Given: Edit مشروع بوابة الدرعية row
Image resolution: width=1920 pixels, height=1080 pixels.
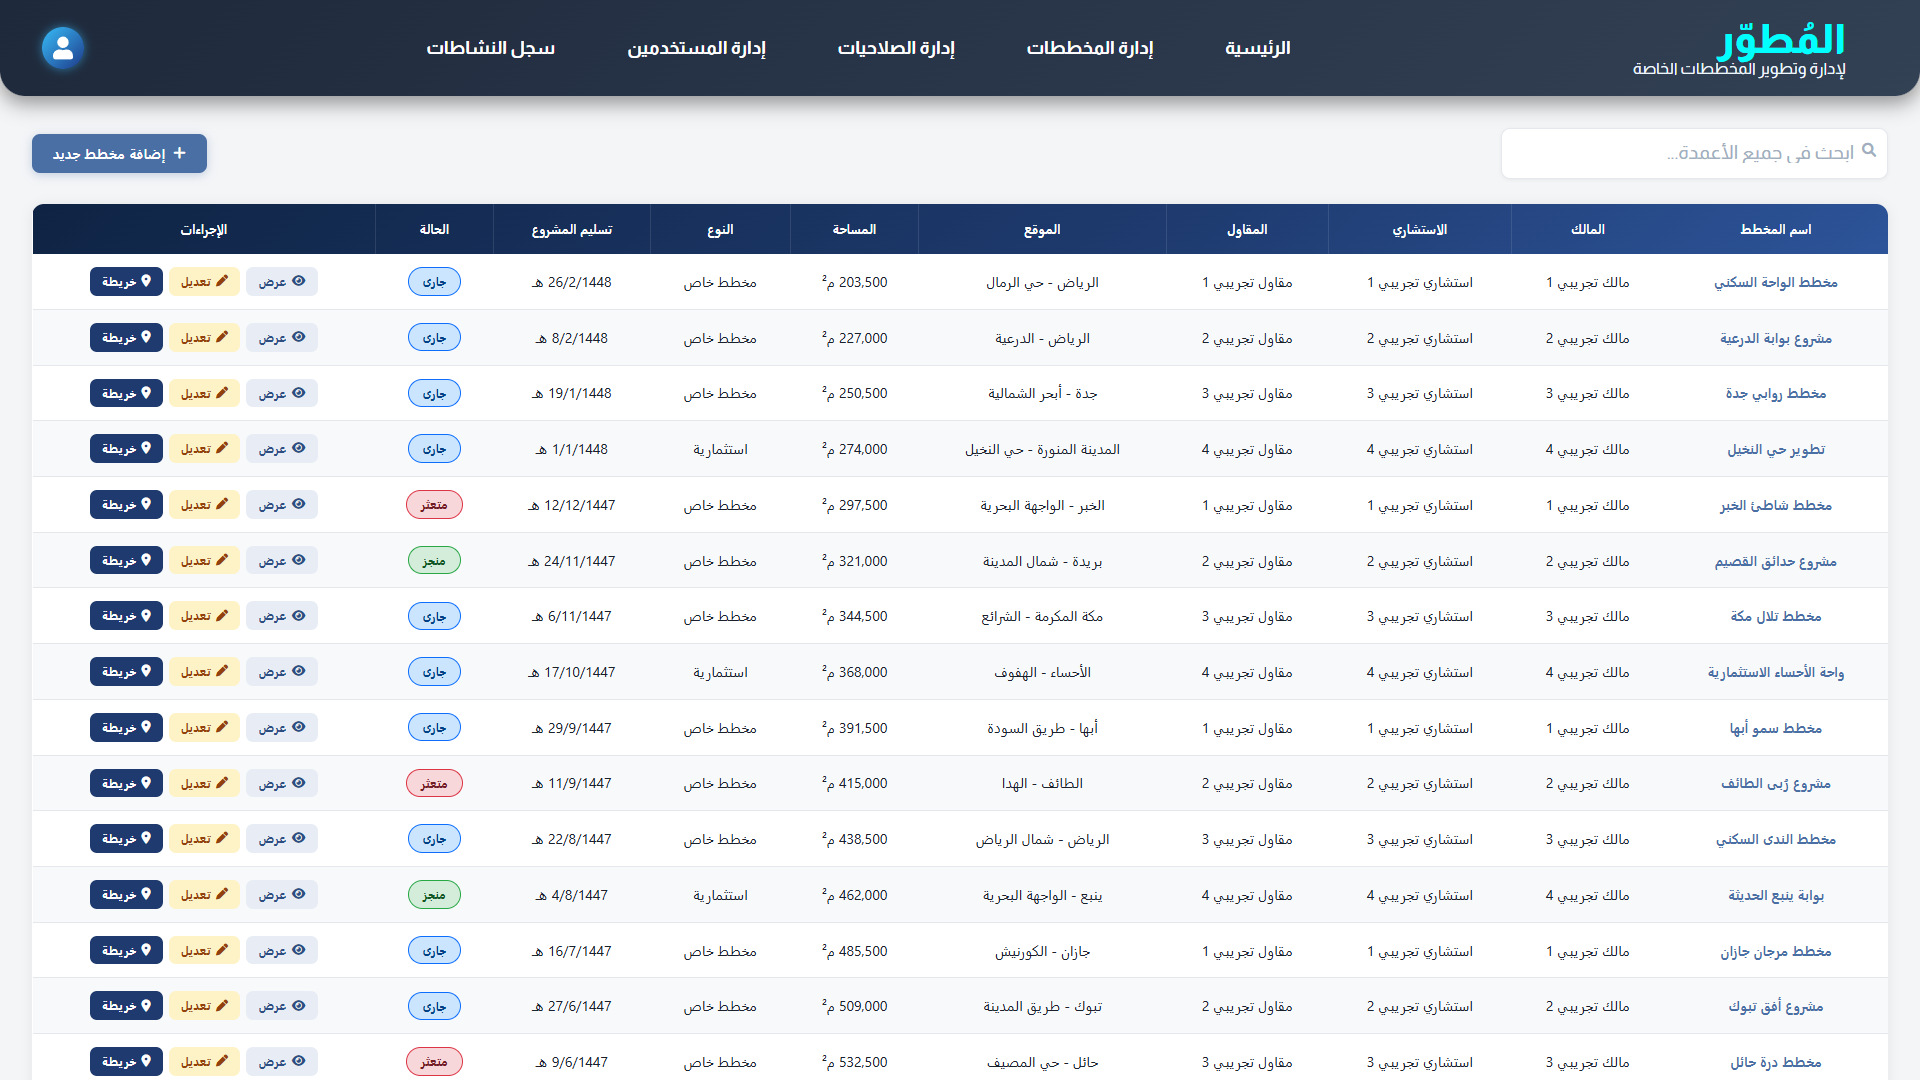Looking at the screenshot, I should 204,338.
